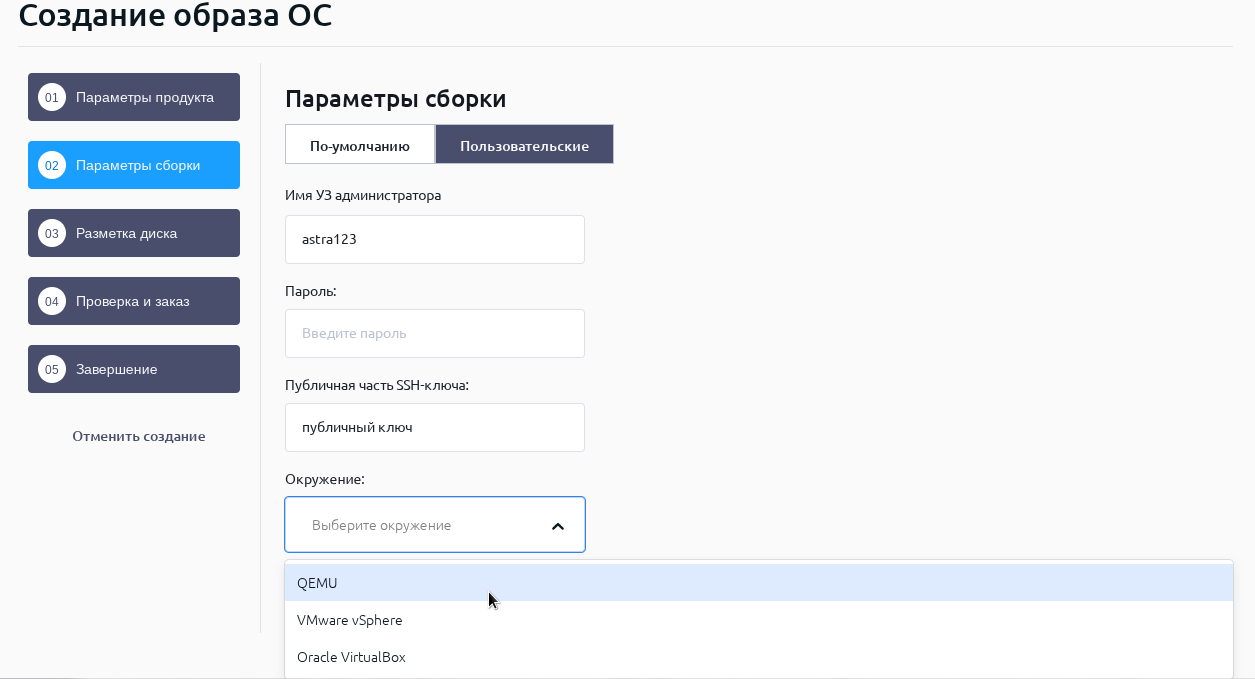Open the Разметка диска step
Image resolution: width=1255 pixels, height=679 pixels.
click(x=127, y=233)
